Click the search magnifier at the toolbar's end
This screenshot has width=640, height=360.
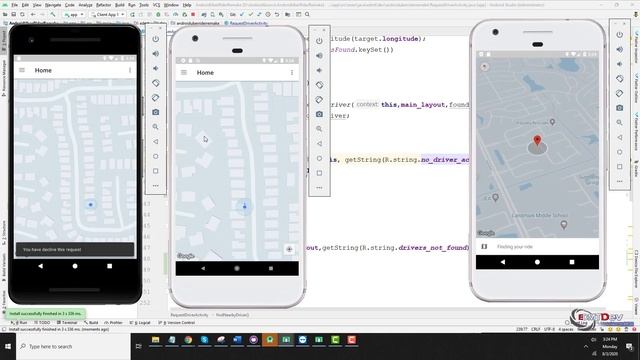click(307, 14)
